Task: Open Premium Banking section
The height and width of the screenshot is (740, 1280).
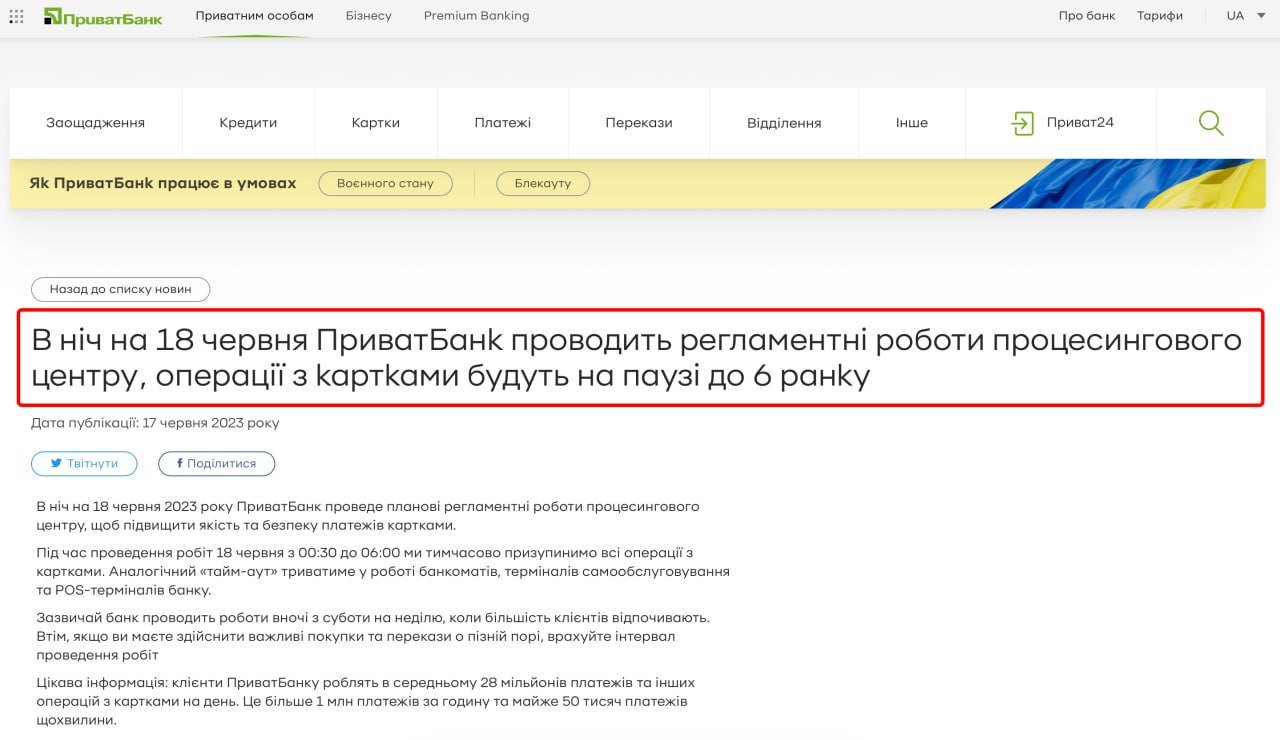Action: click(x=476, y=16)
